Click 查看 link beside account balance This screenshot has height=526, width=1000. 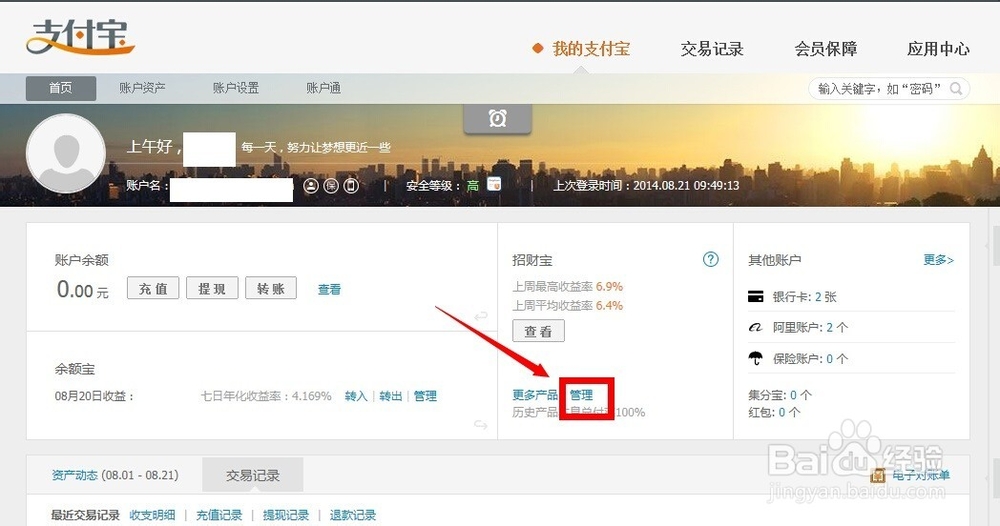329,289
